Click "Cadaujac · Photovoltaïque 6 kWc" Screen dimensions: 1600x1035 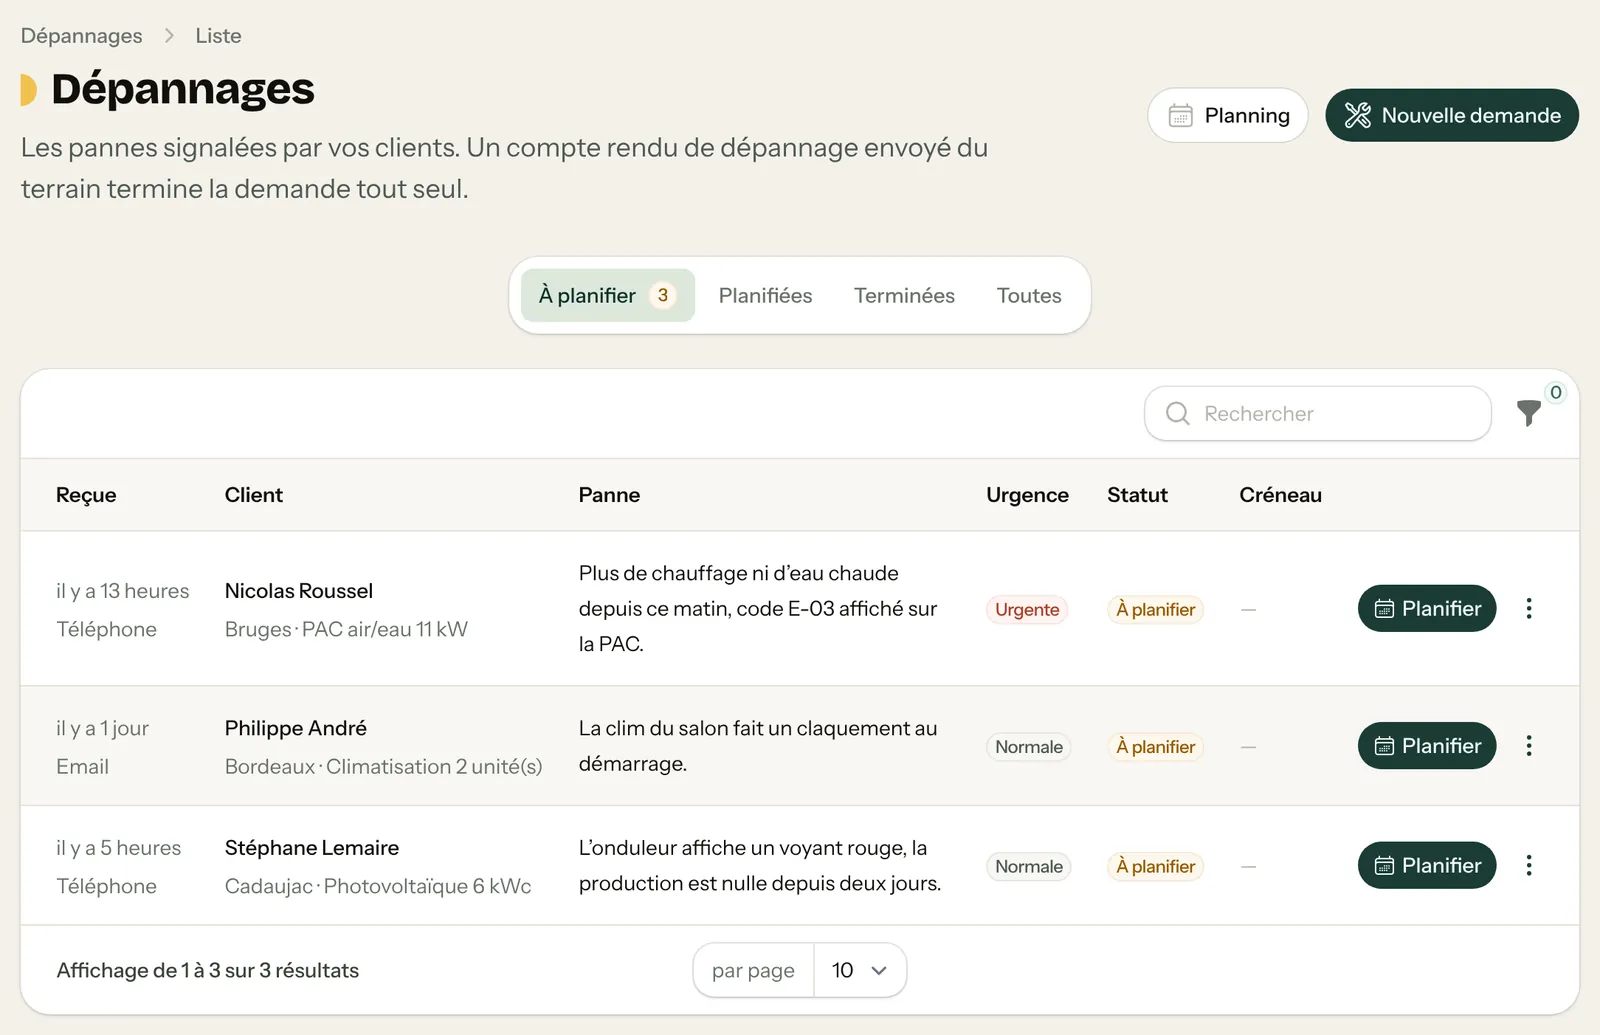378,886
